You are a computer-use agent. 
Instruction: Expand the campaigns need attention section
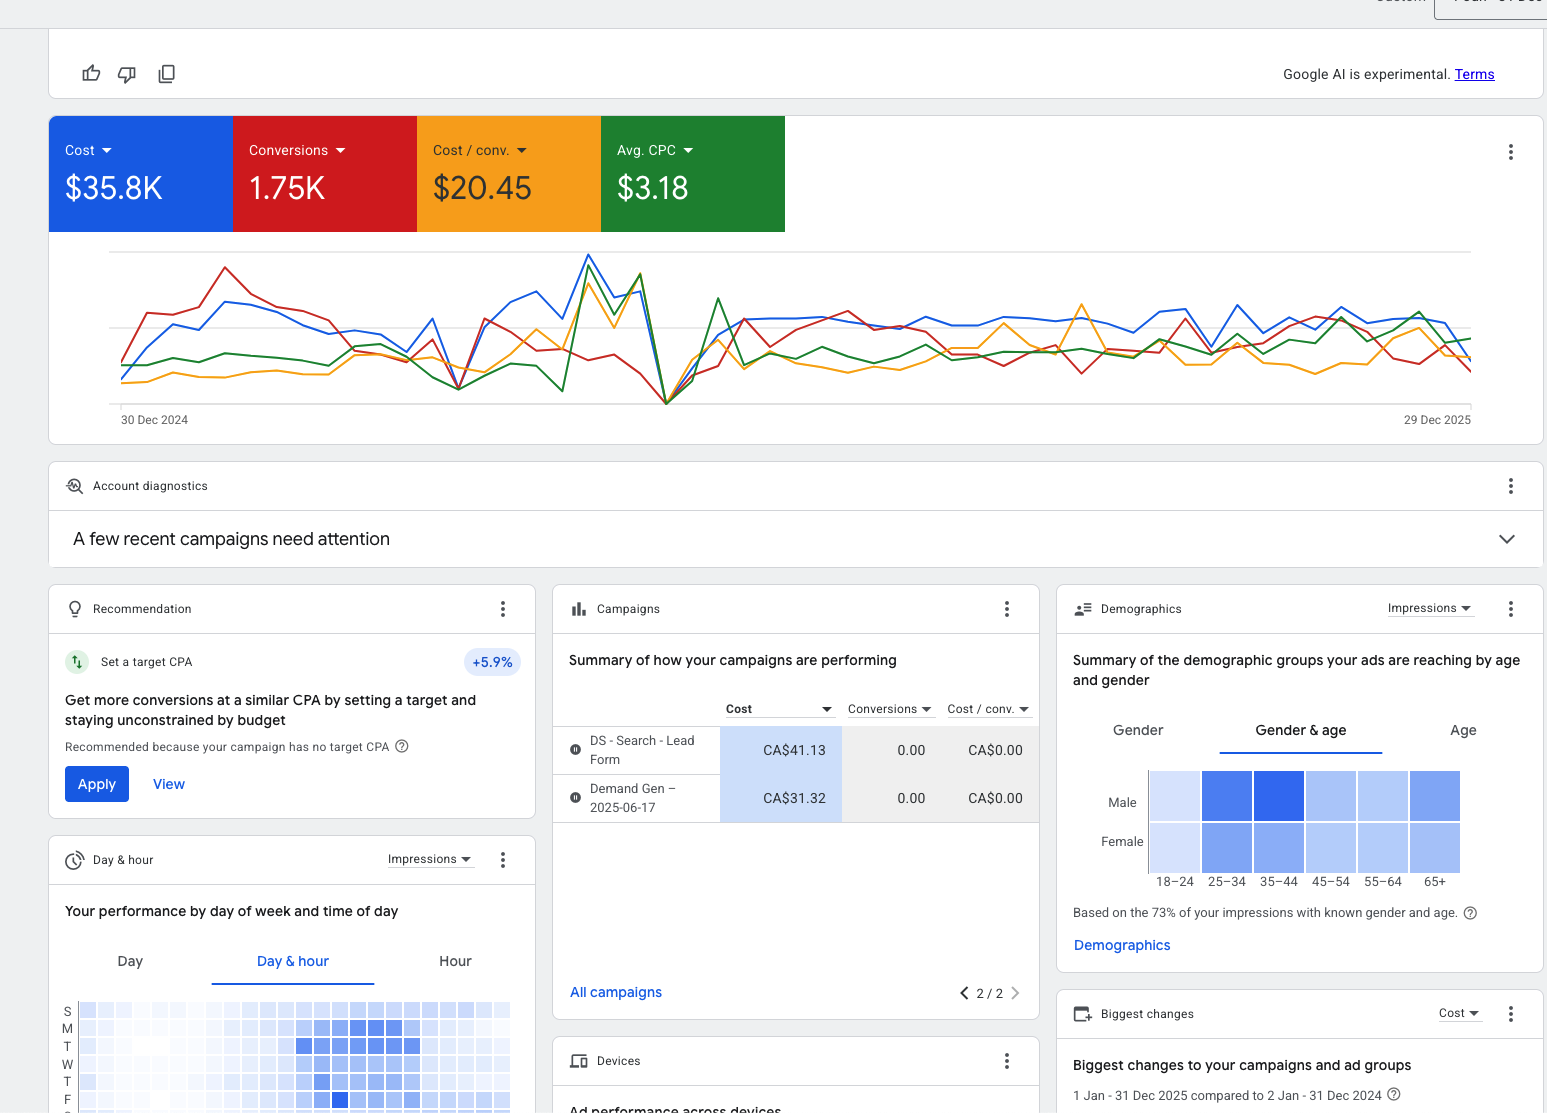pyautogui.click(x=1506, y=539)
